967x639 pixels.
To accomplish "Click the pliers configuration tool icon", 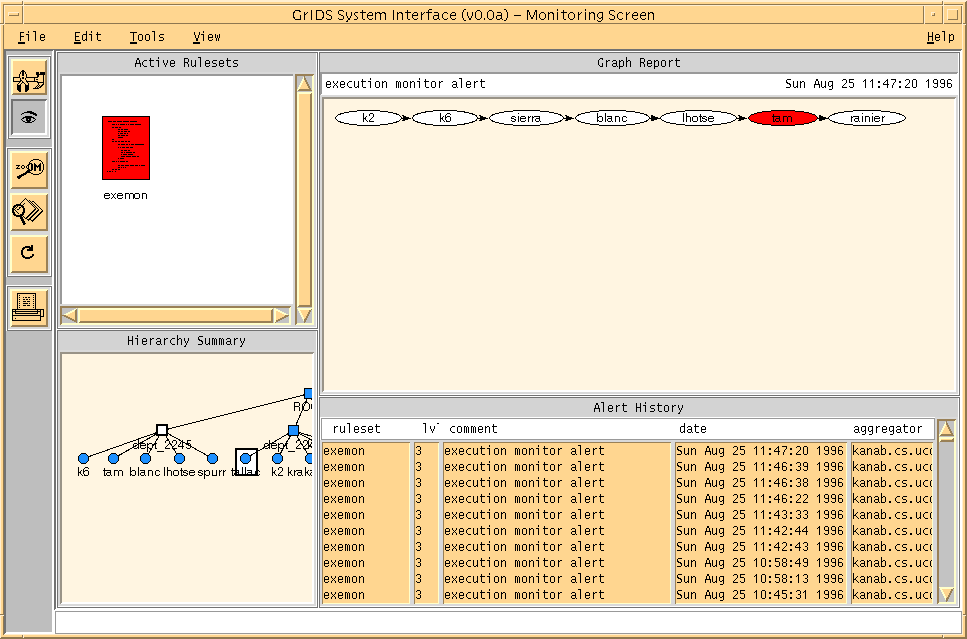I will (x=29, y=77).
